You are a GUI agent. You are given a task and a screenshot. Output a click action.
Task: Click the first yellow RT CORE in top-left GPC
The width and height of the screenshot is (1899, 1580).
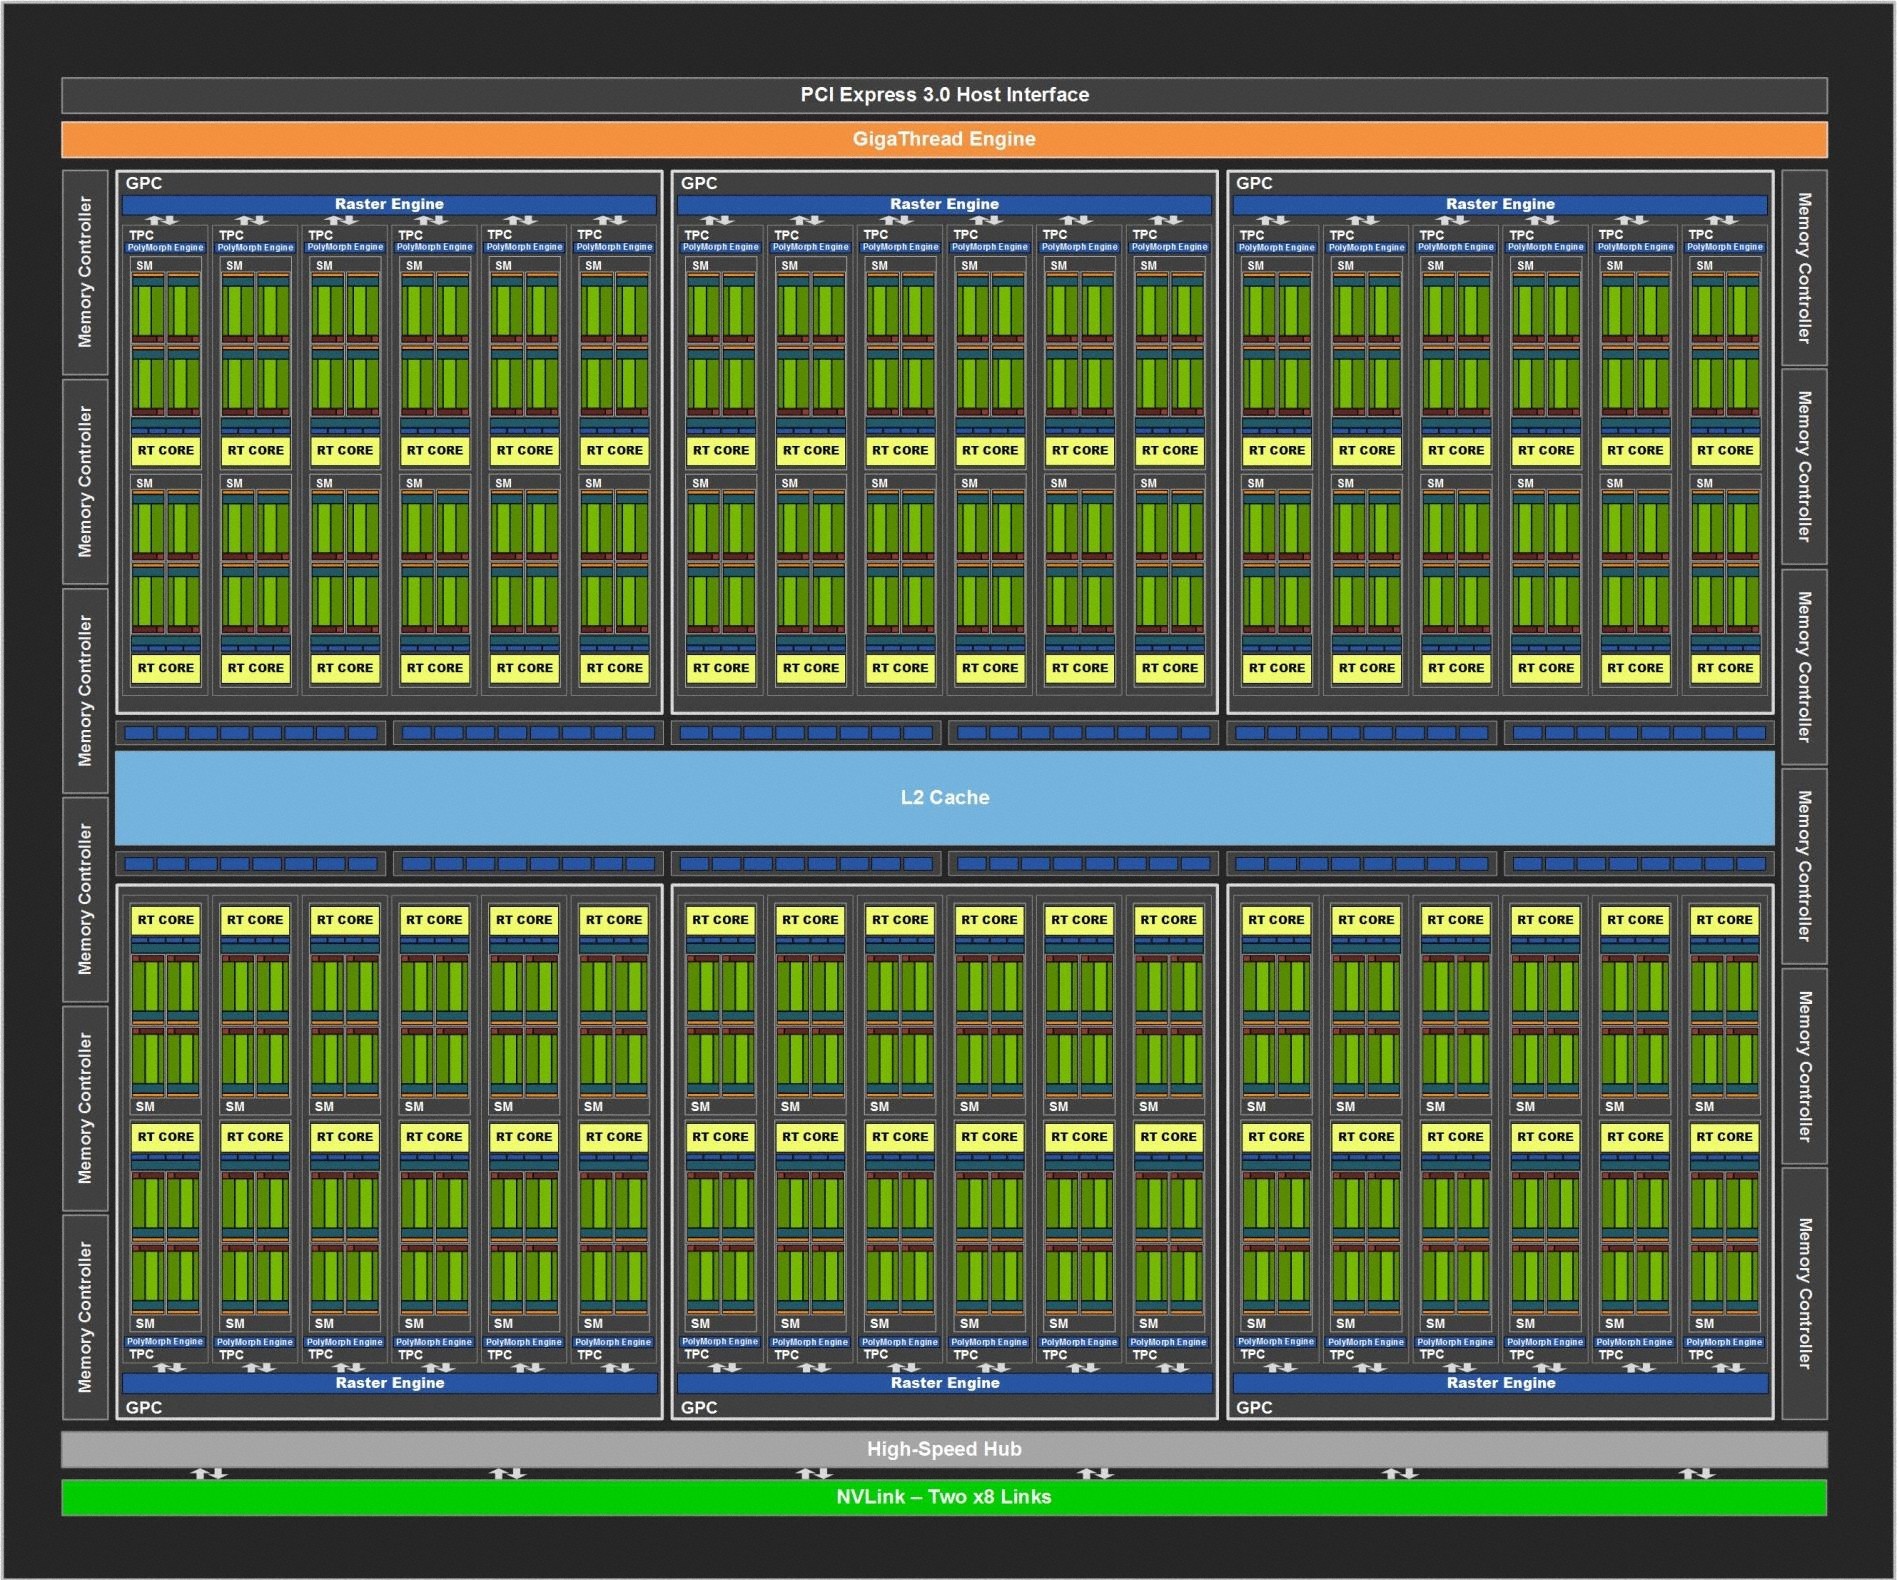point(166,451)
